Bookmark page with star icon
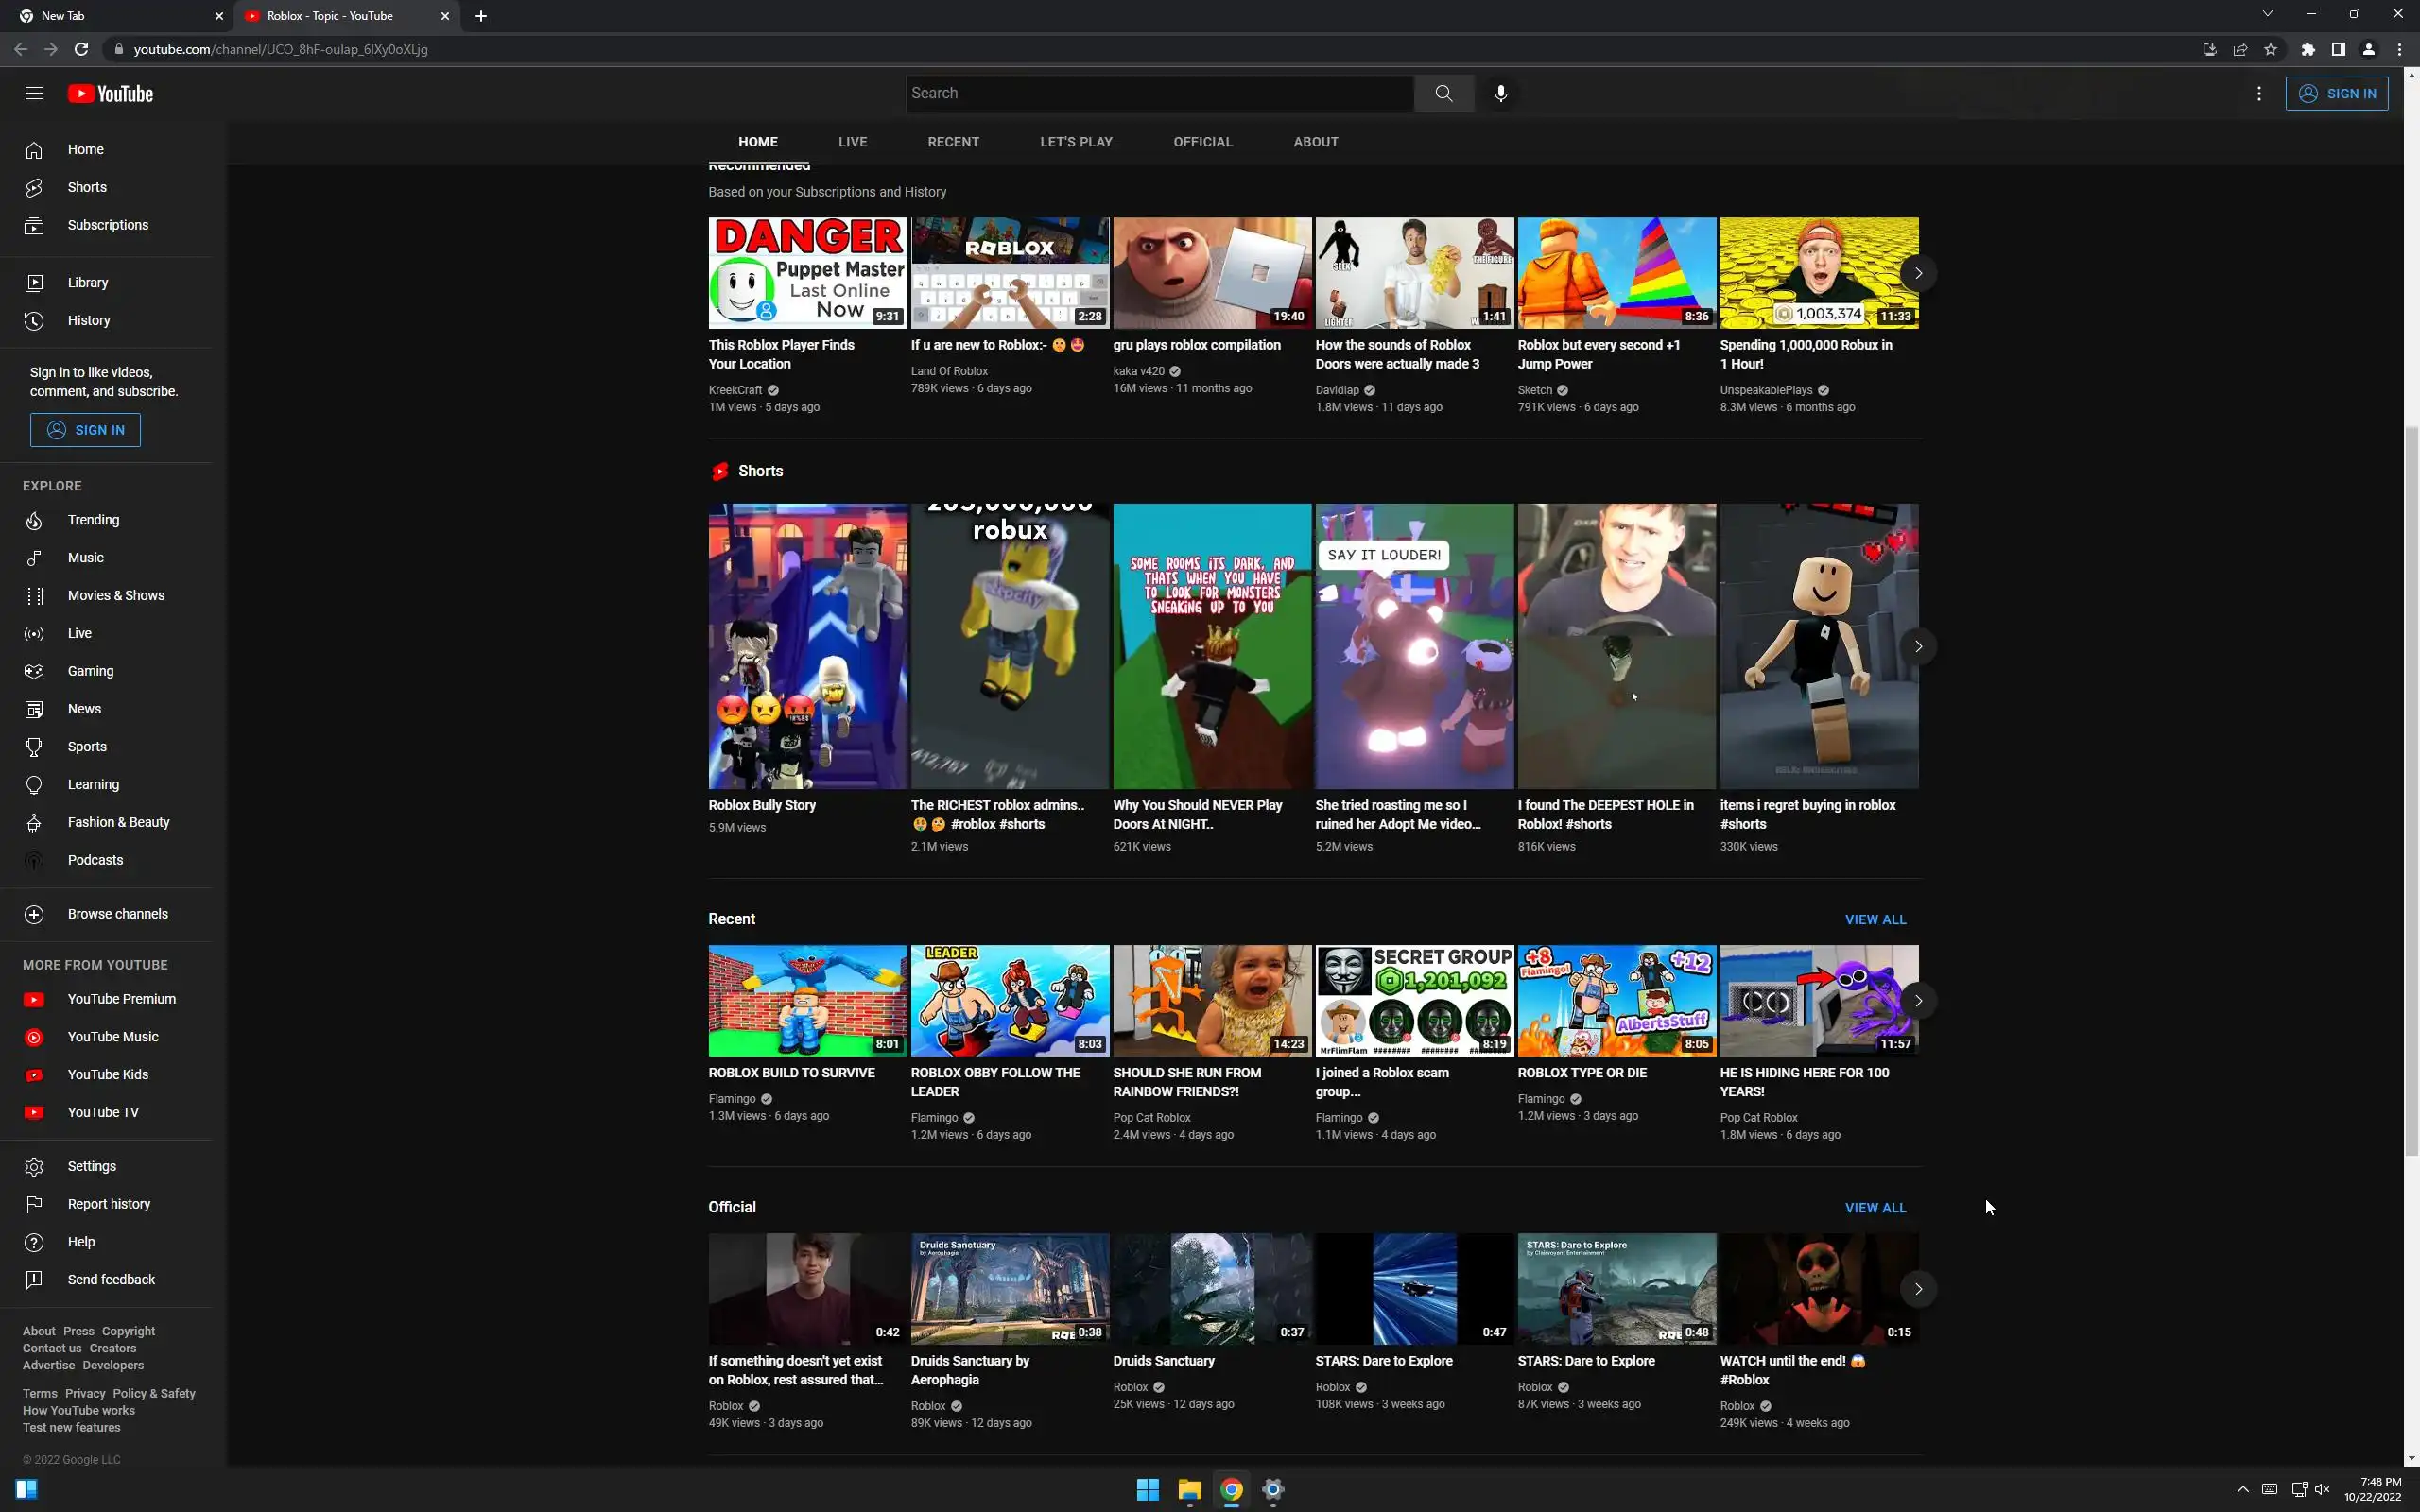Image resolution: width=2420 pixels, height=1512 pixels. (x=2270, y=49)
